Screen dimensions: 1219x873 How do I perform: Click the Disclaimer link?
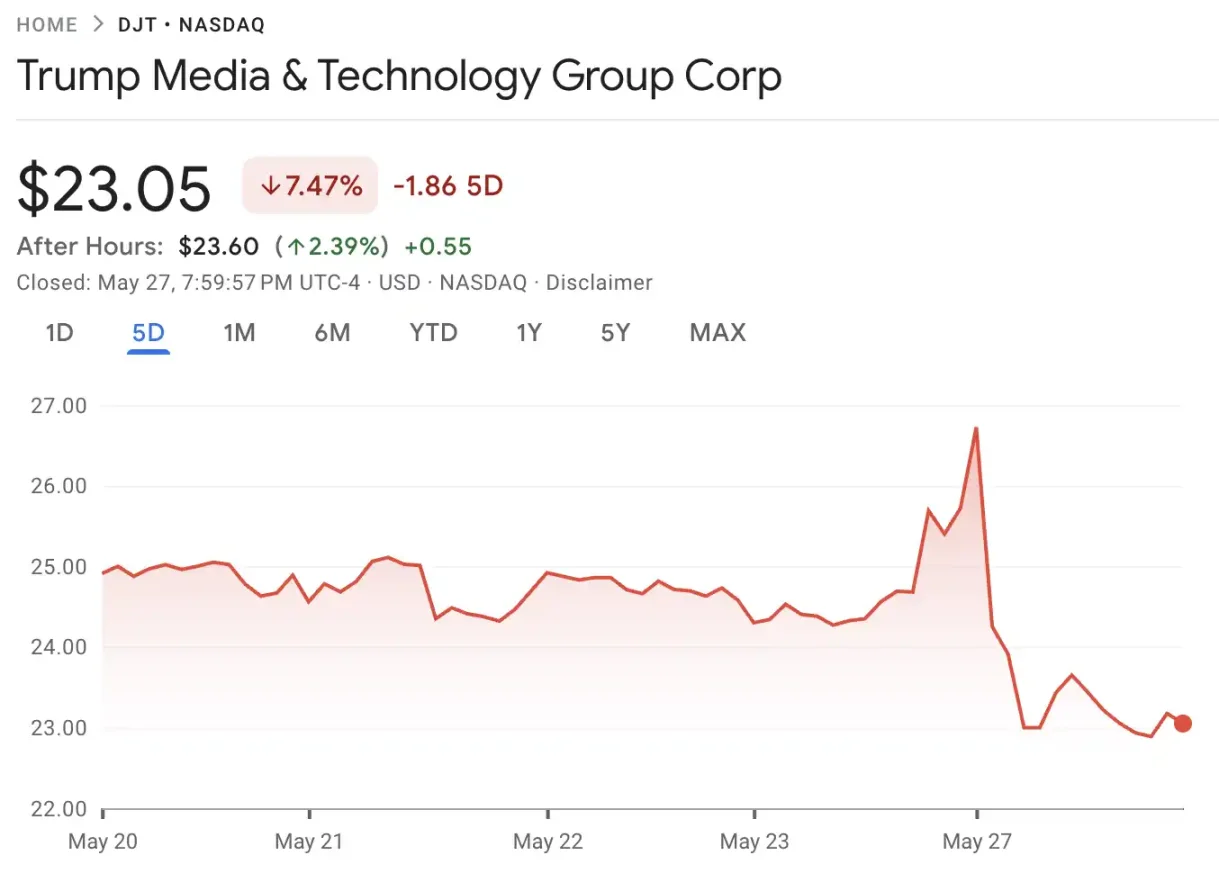(x=599, y=283)
